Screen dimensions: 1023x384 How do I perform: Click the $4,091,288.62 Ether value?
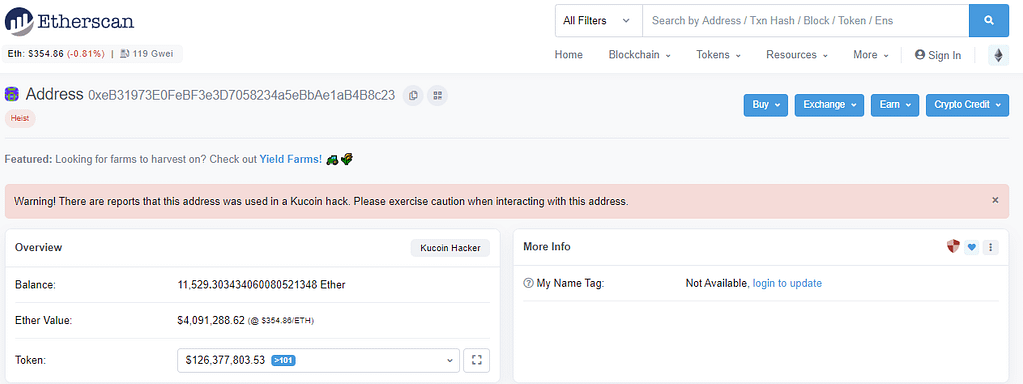tap(211, 320)
